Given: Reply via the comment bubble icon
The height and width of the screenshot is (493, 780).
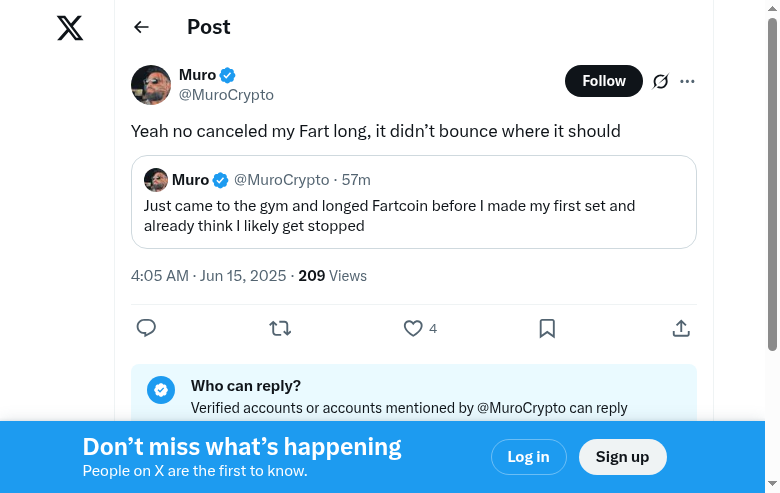Looking at the screenshot, I should tap(146, 328).
